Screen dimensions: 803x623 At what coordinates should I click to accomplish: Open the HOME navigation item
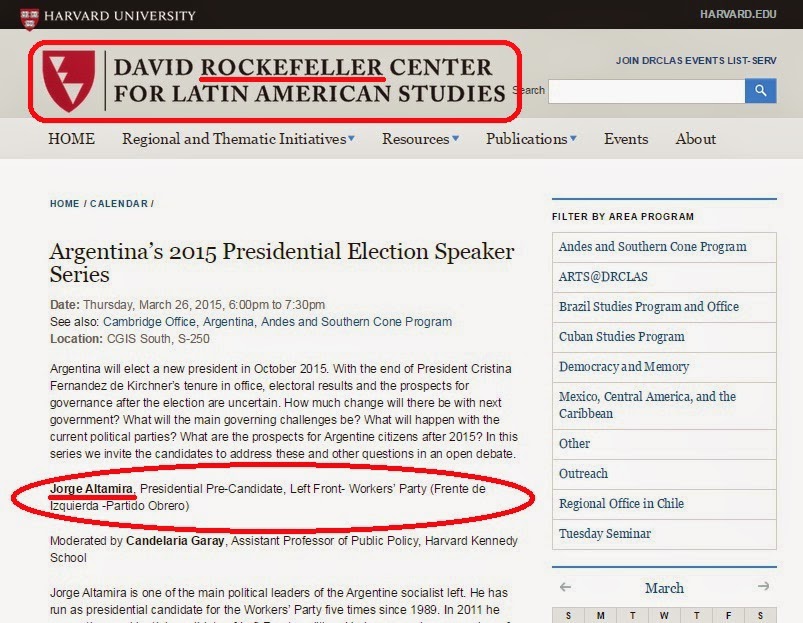[x=71, y=139]
